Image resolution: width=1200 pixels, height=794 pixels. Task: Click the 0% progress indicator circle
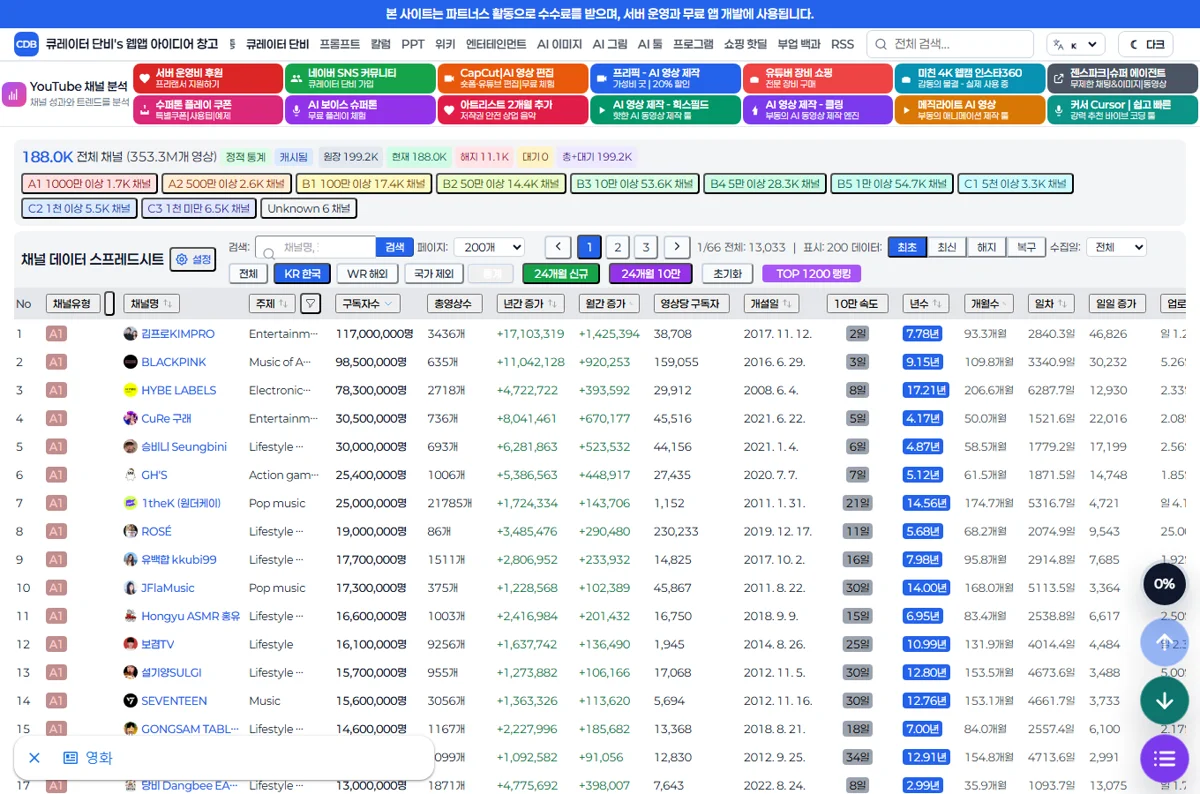point(1164,583)
